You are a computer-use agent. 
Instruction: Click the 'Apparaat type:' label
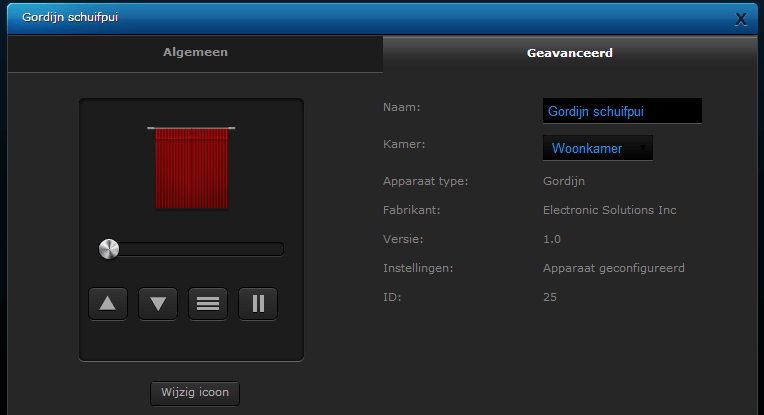(425, 181)
